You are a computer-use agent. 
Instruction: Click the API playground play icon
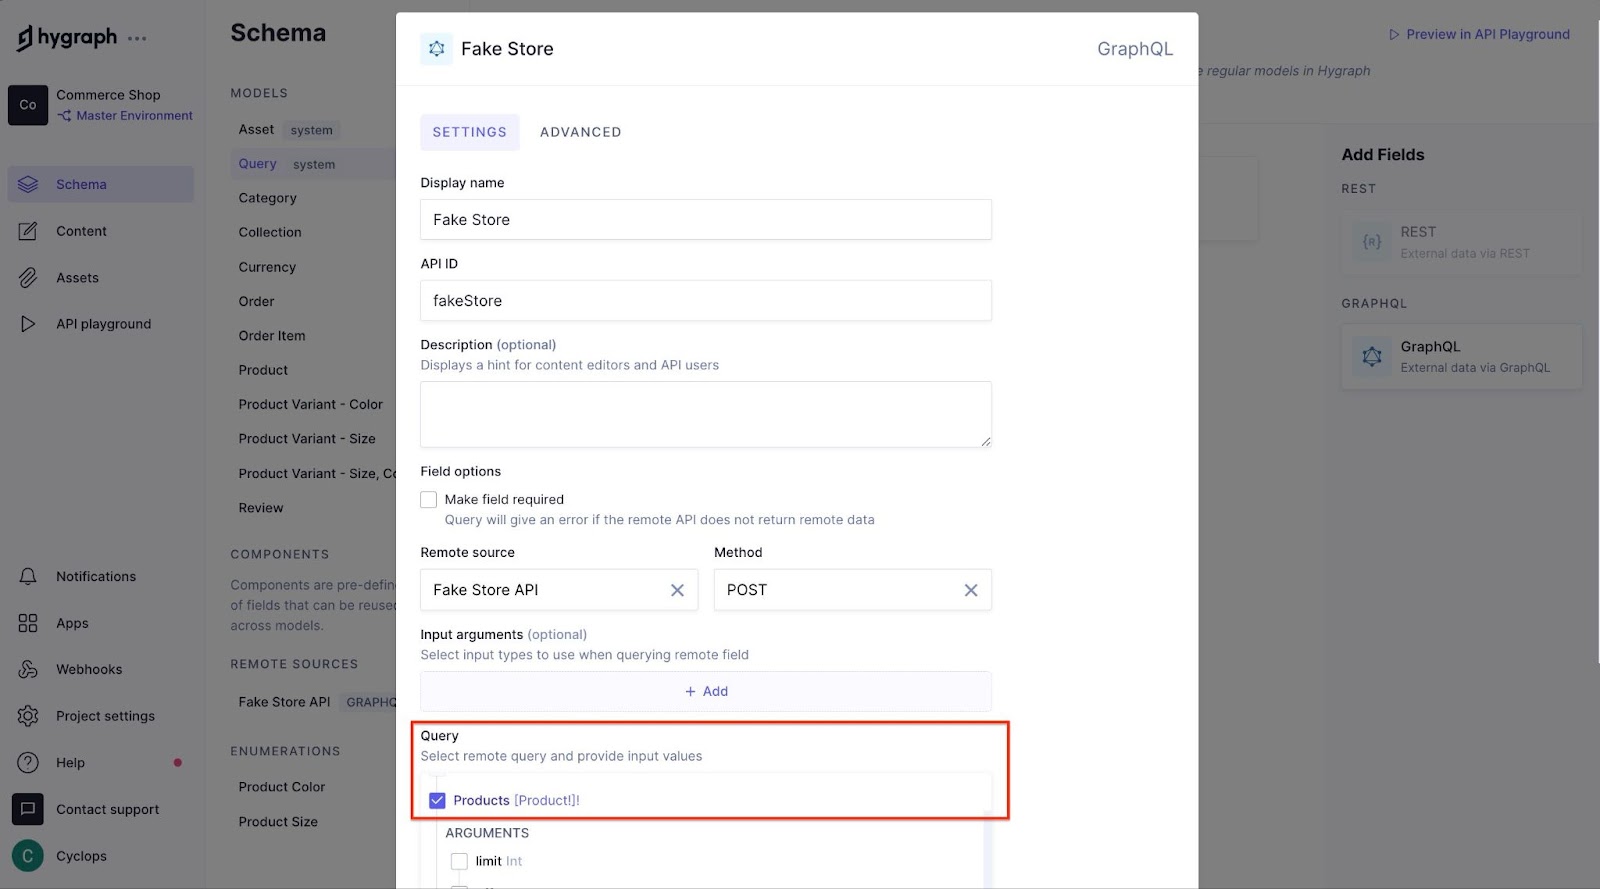(x=28, y=324)
